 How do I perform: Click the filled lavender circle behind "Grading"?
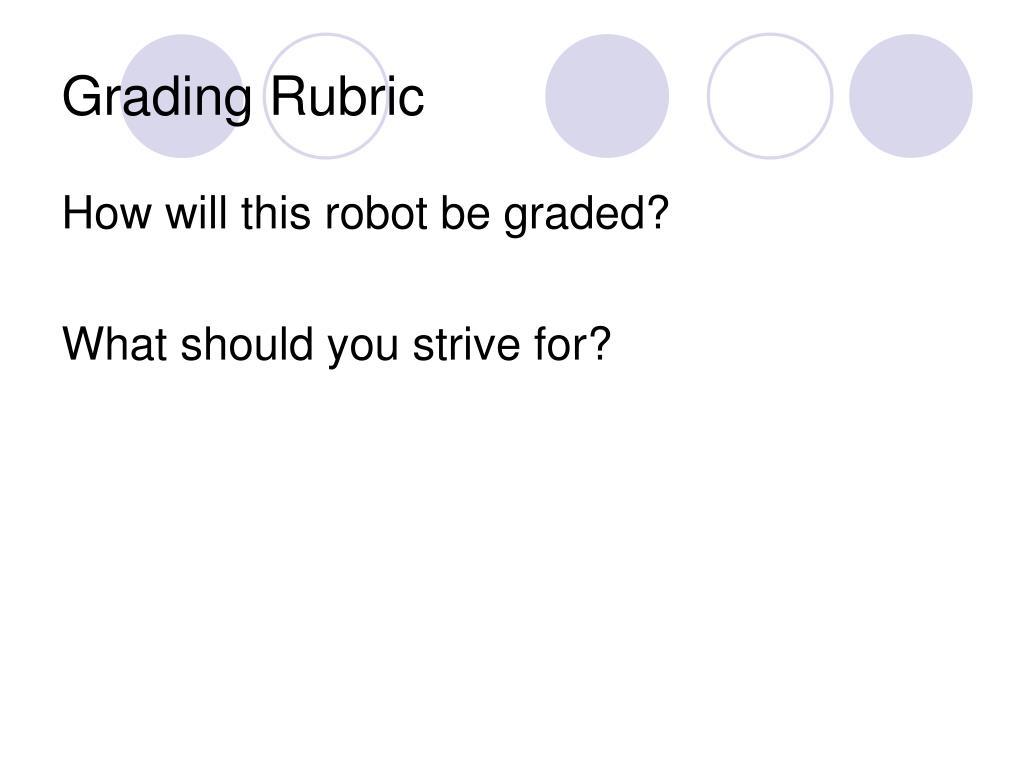(x=182, y=96)
